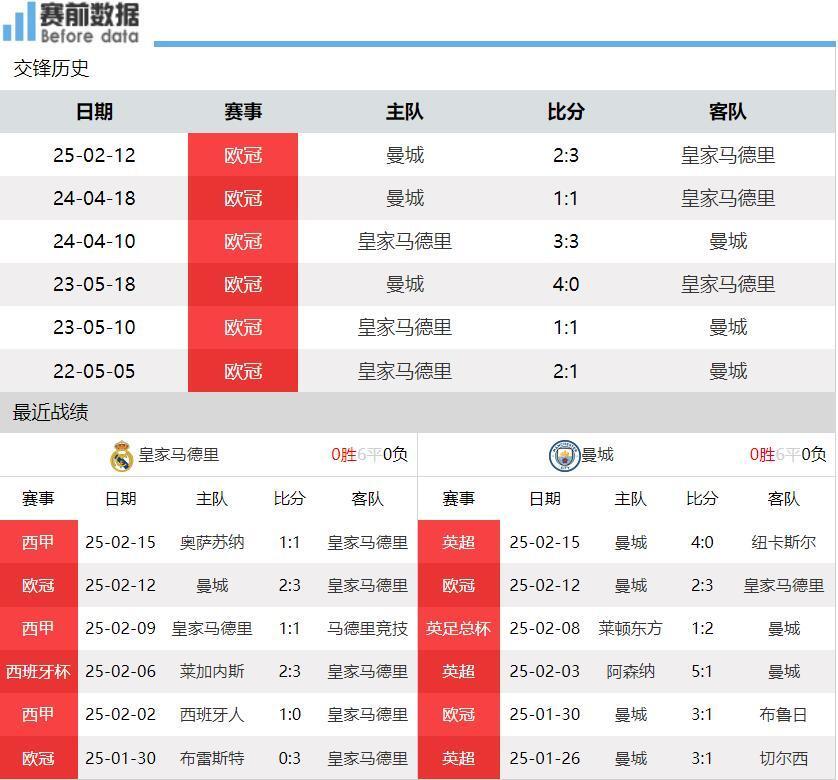Select the 最近战绩 section heading
Viewport: 838px width, 780px height.
50,412
